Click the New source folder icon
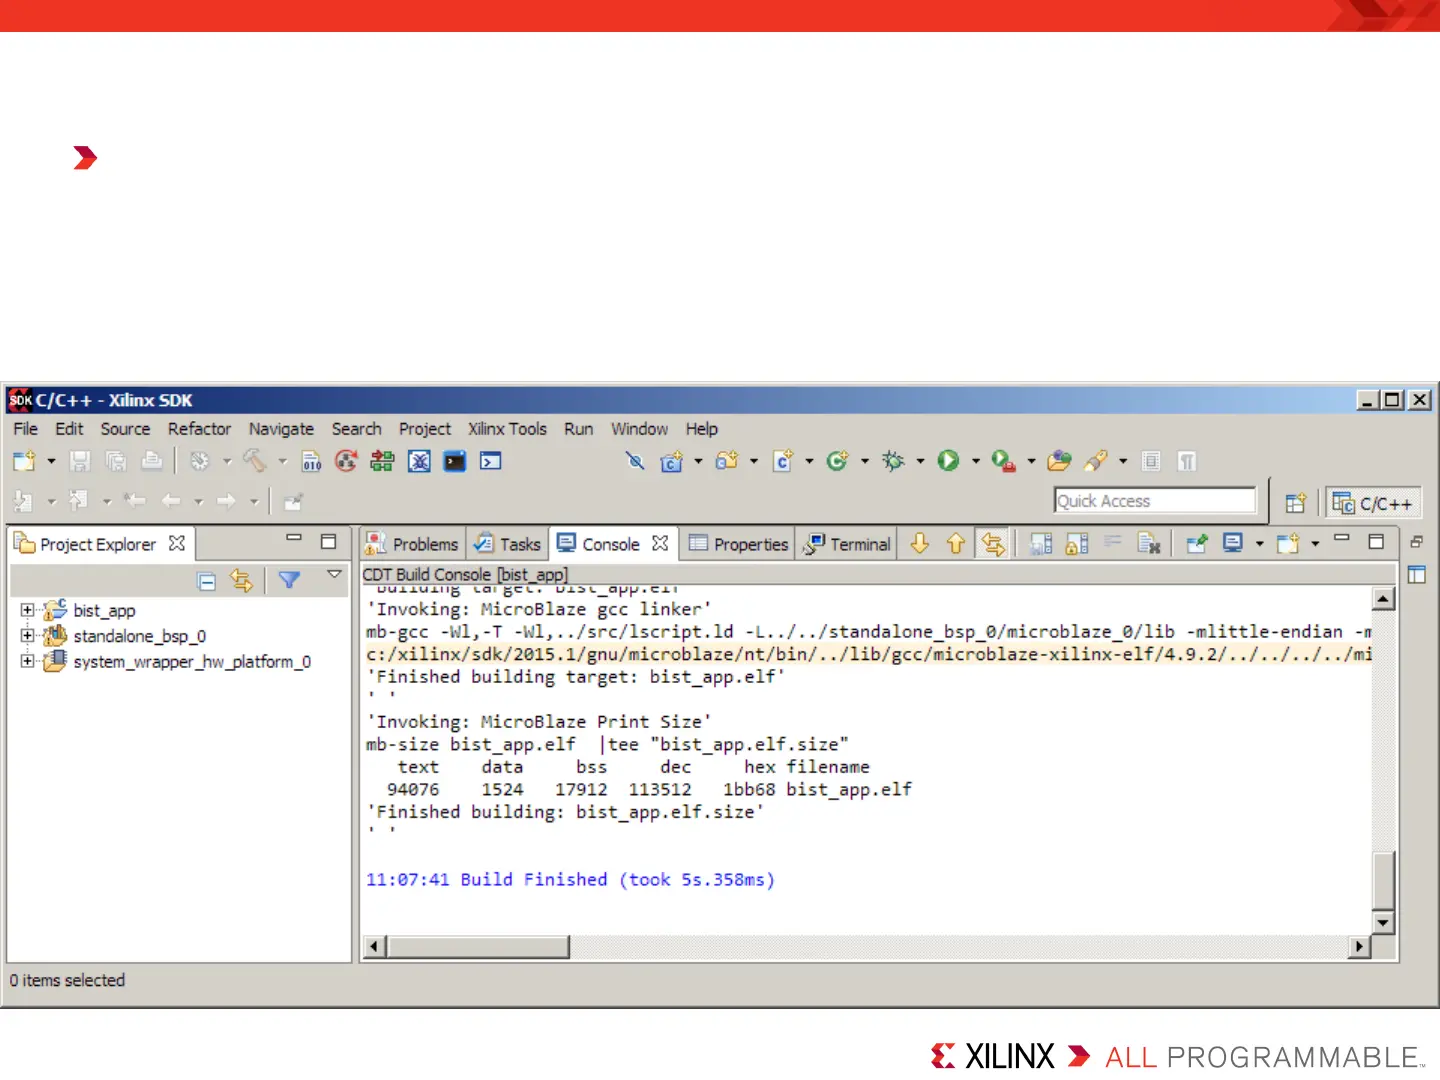This screenshot has height=1080, width=1440. point(727,461)
